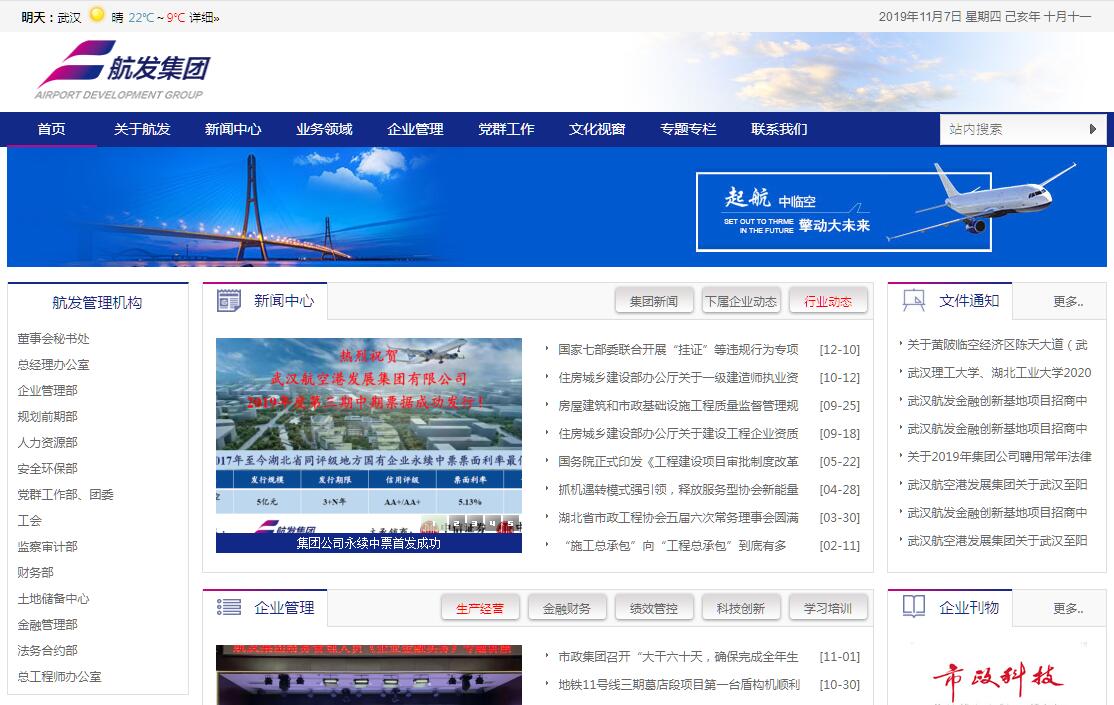Click the 新闻中心 newspaper icon
1114x705 pixels.
point(229,300)
